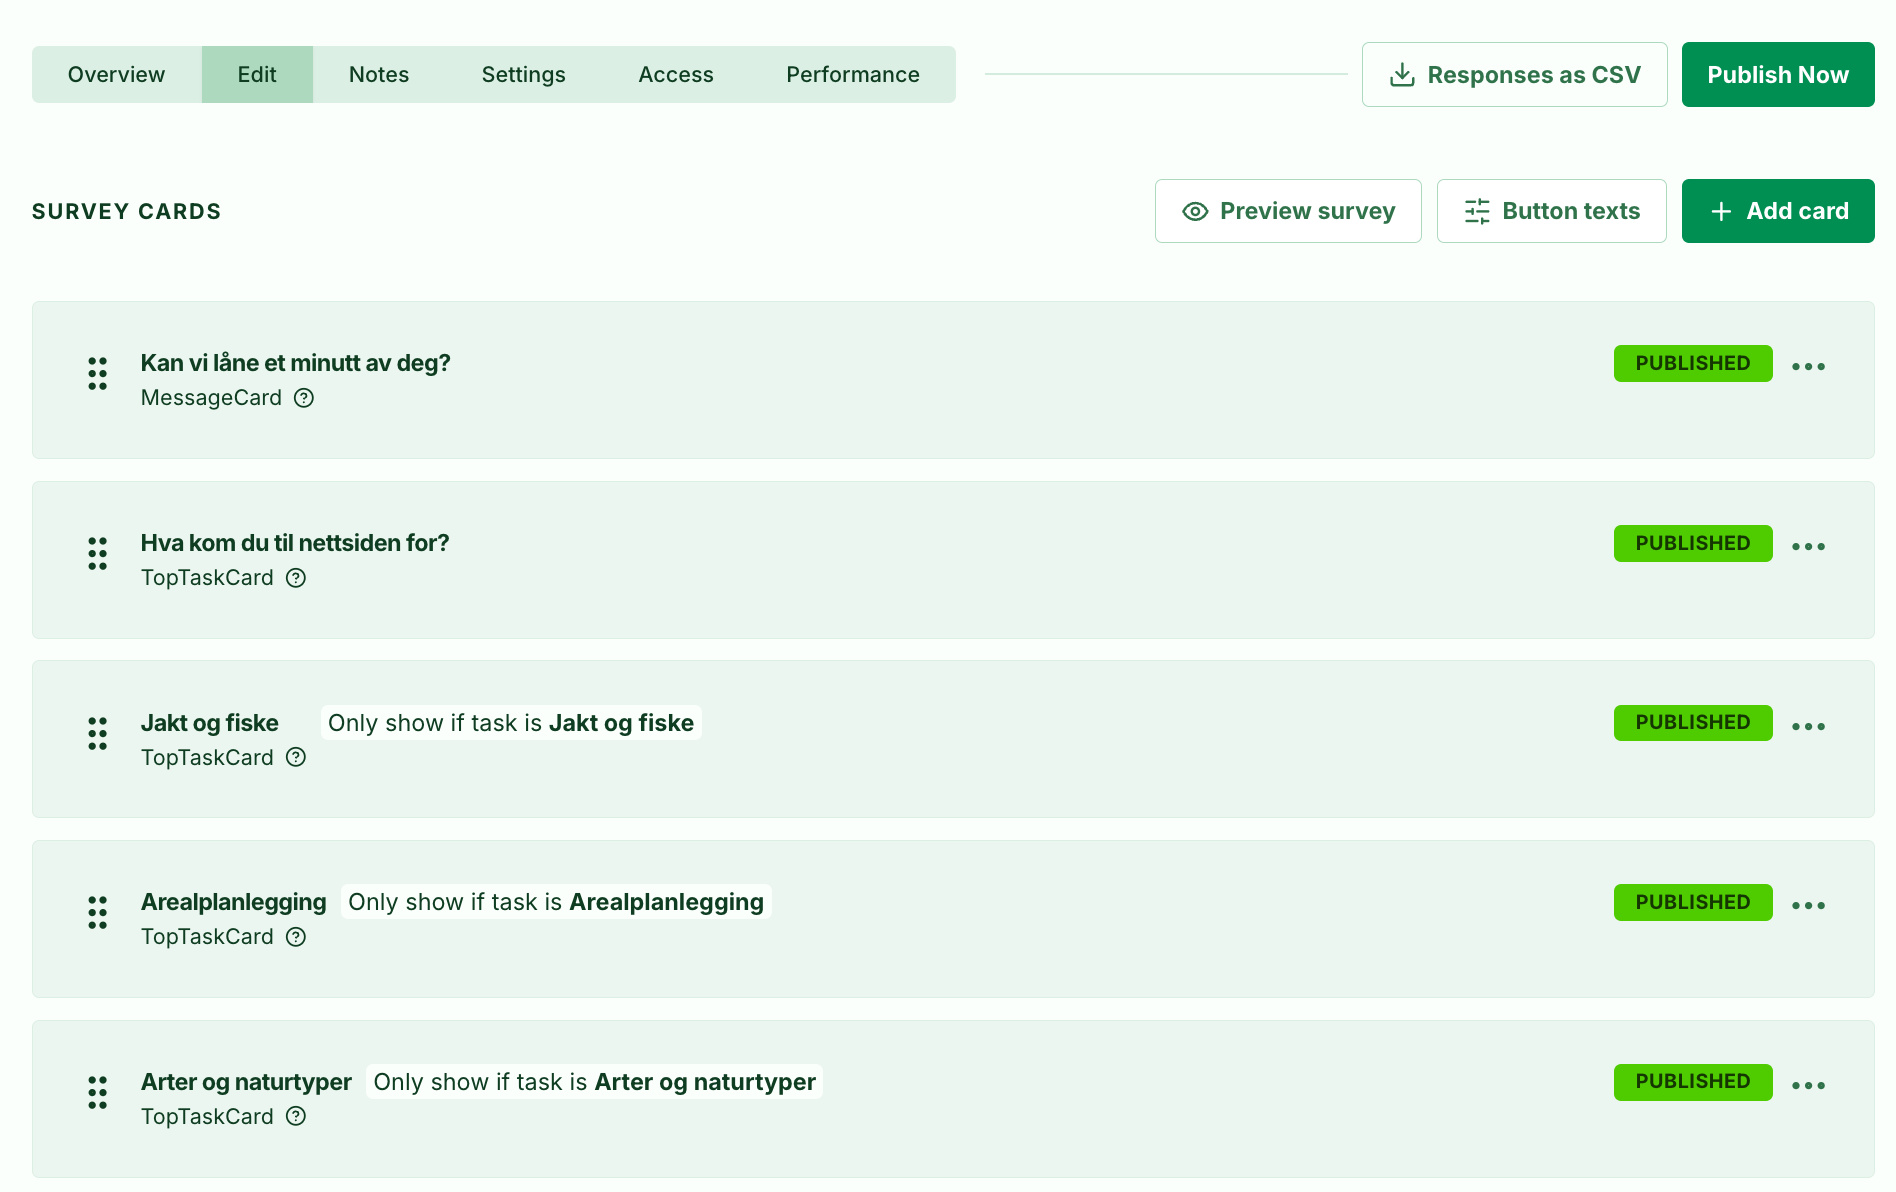1896x1192 pixels.
Task: Click help icon under 'Hva kom du til nettsiden for?'
Action: pos(296,578)
